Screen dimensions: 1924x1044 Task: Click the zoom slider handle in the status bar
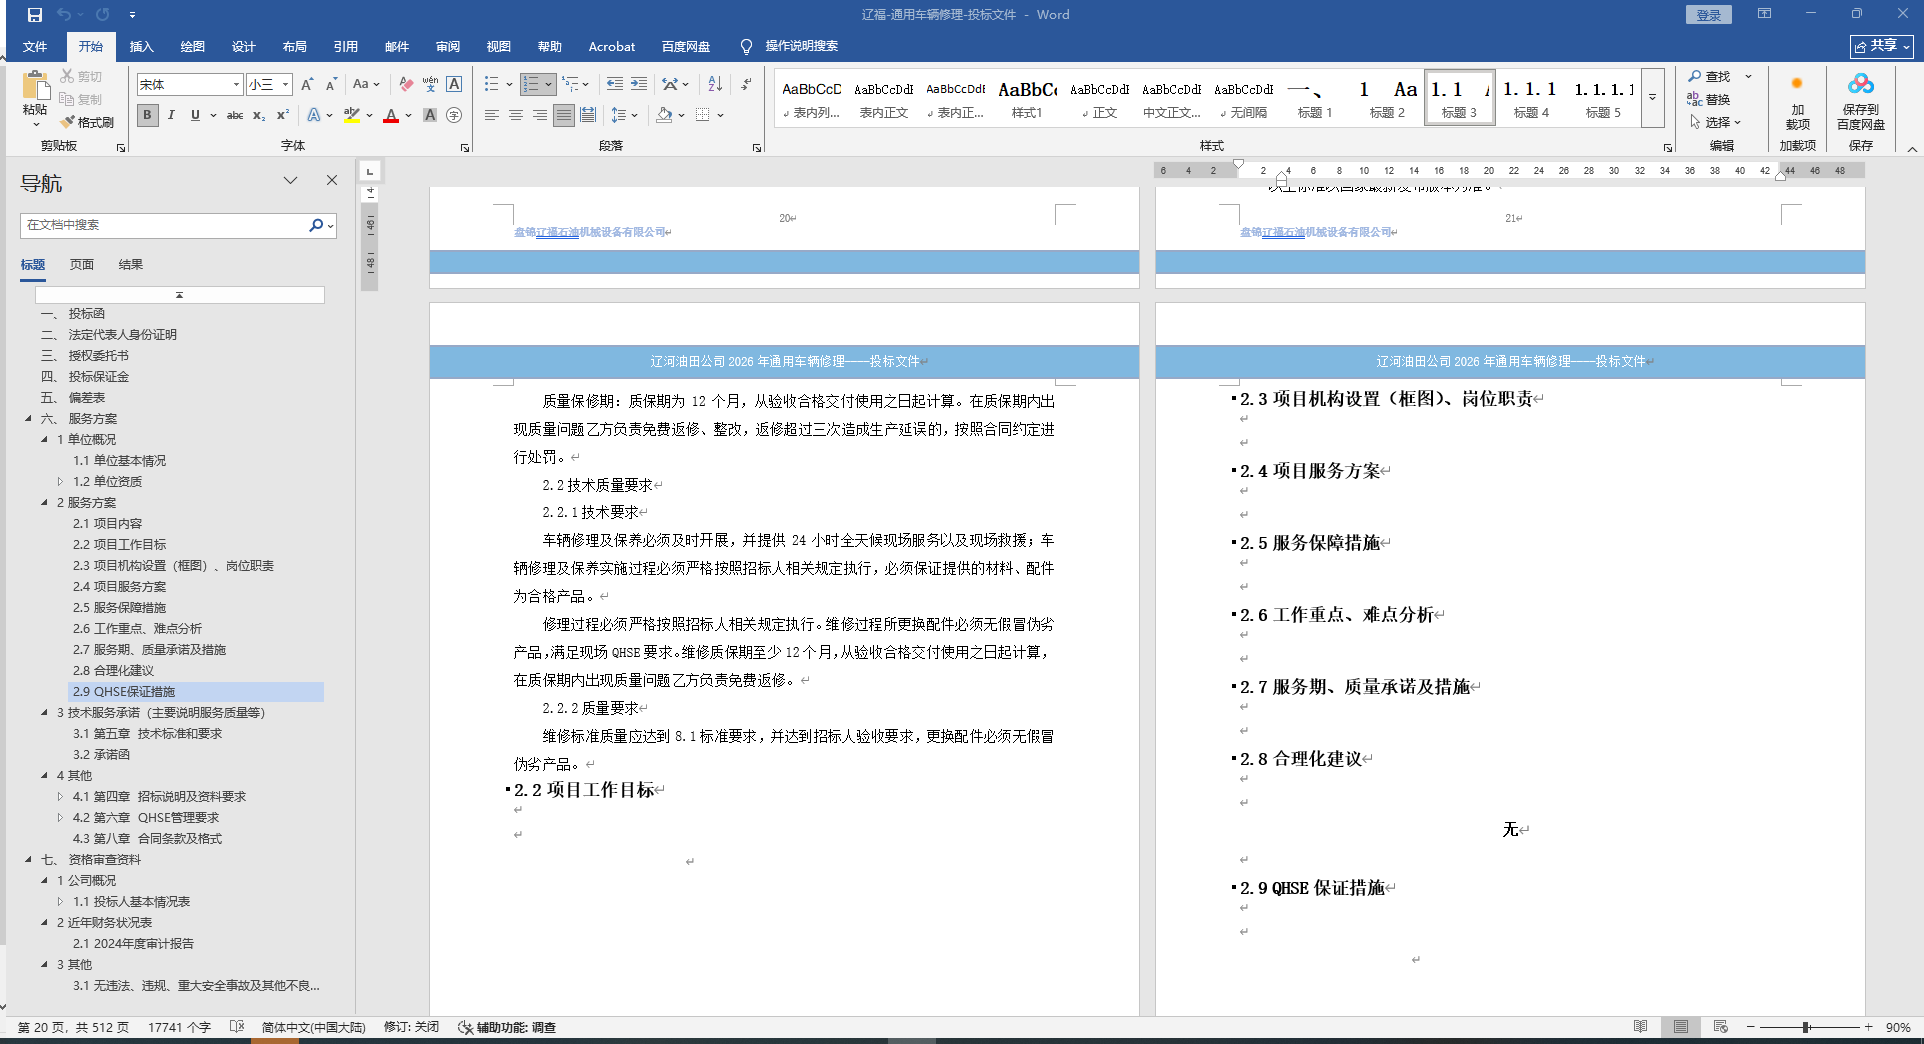point(1807,1027)
